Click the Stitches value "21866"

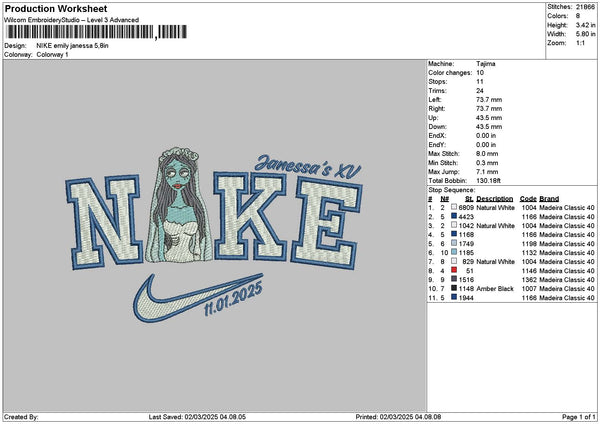tap(585, 7)
